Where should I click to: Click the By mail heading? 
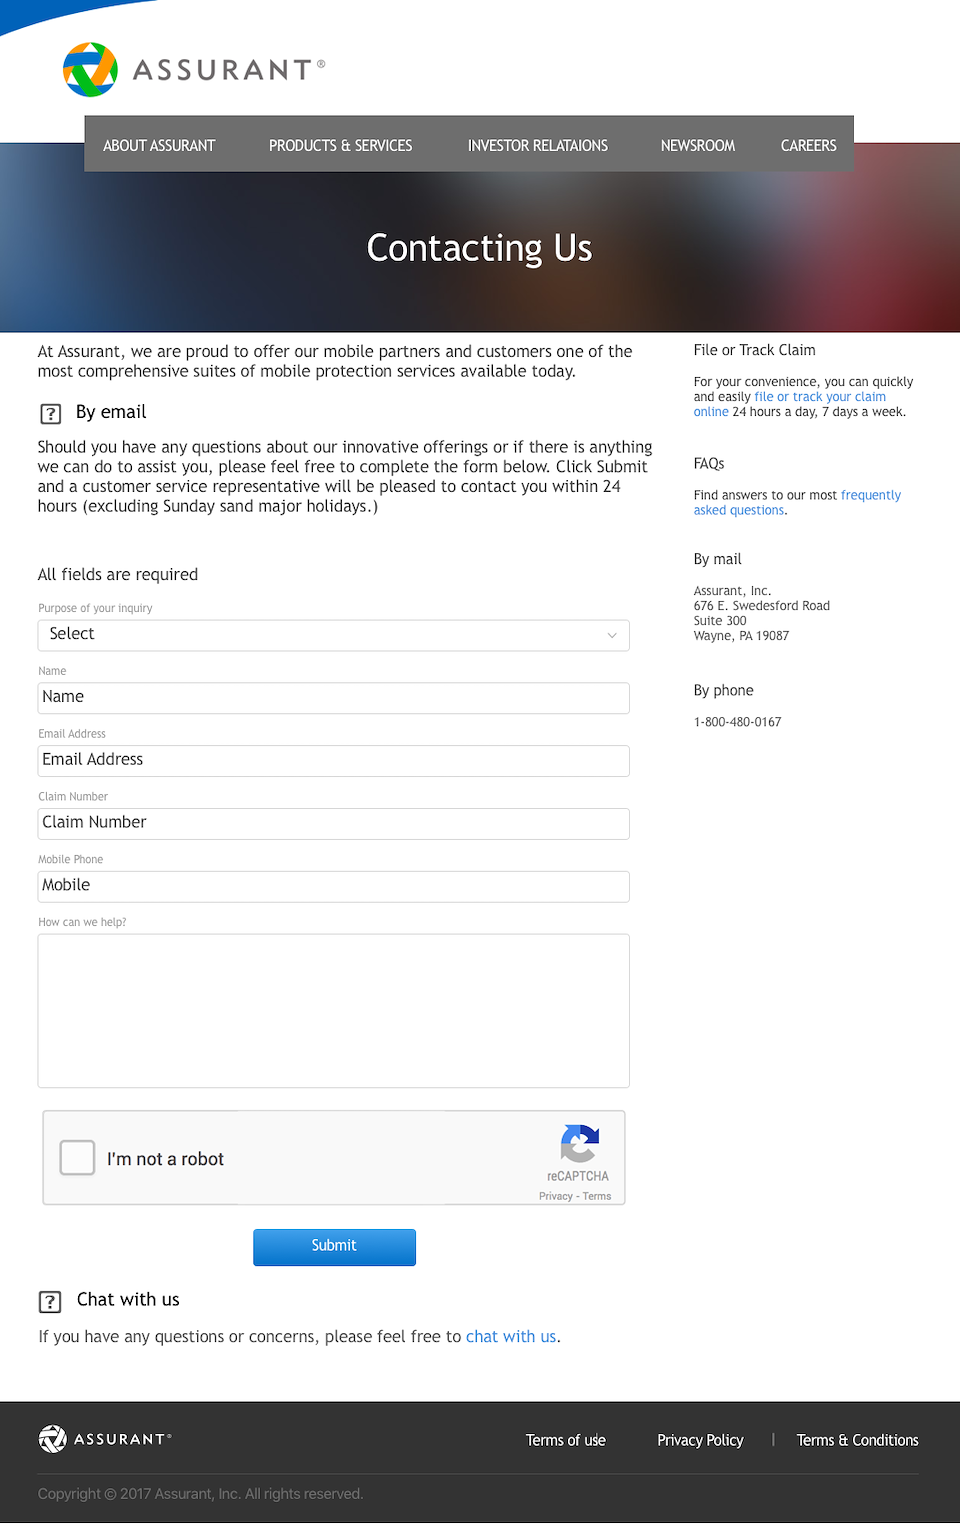tap(718, 559)
